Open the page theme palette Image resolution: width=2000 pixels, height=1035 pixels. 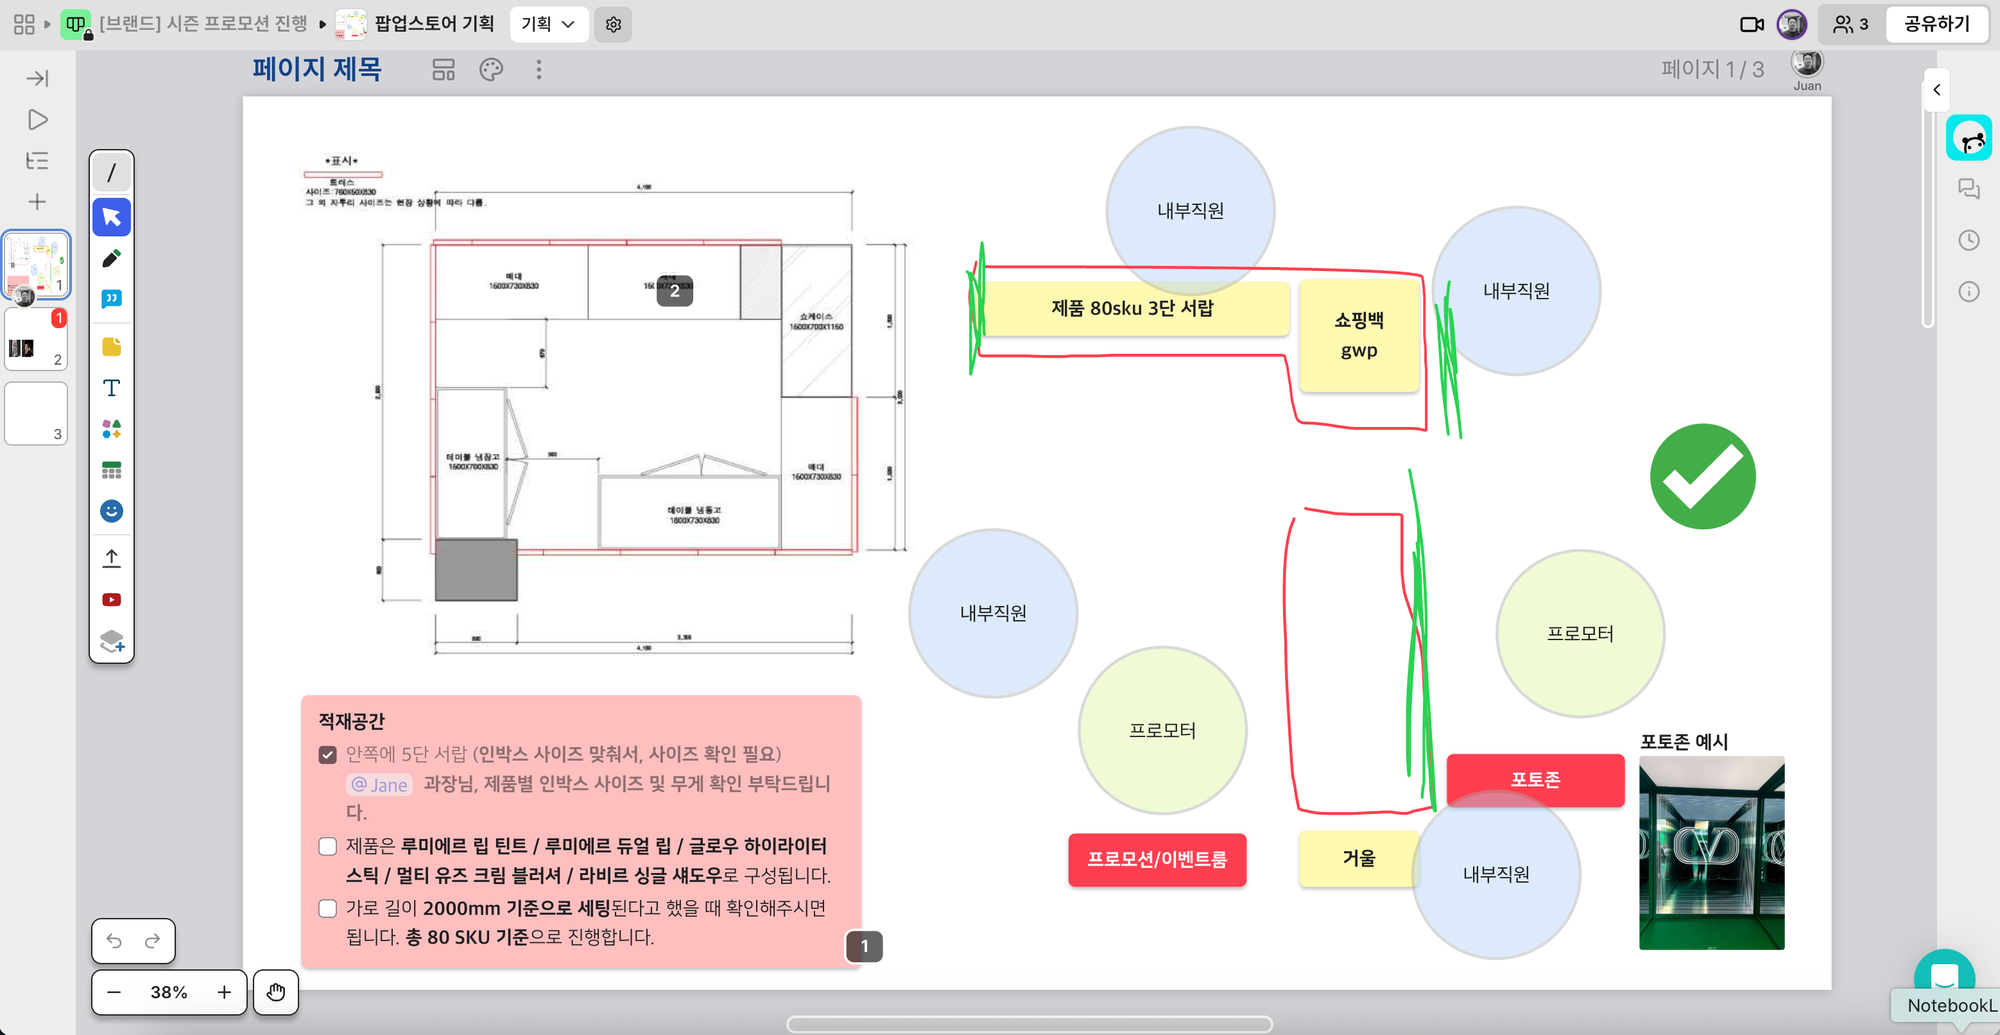(491, 70)
